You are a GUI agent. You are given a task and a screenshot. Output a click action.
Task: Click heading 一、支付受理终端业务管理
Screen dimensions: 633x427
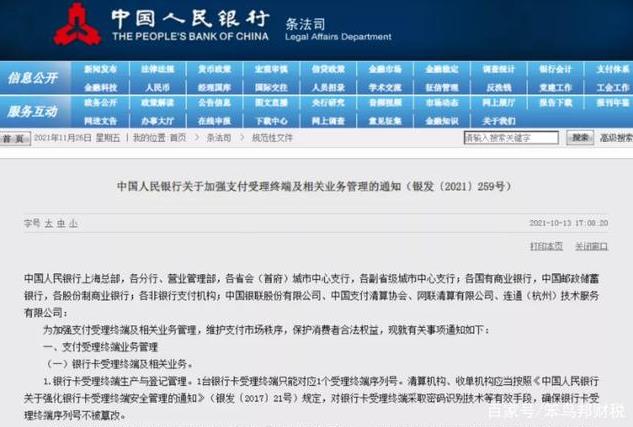click(x=100, y=347)
